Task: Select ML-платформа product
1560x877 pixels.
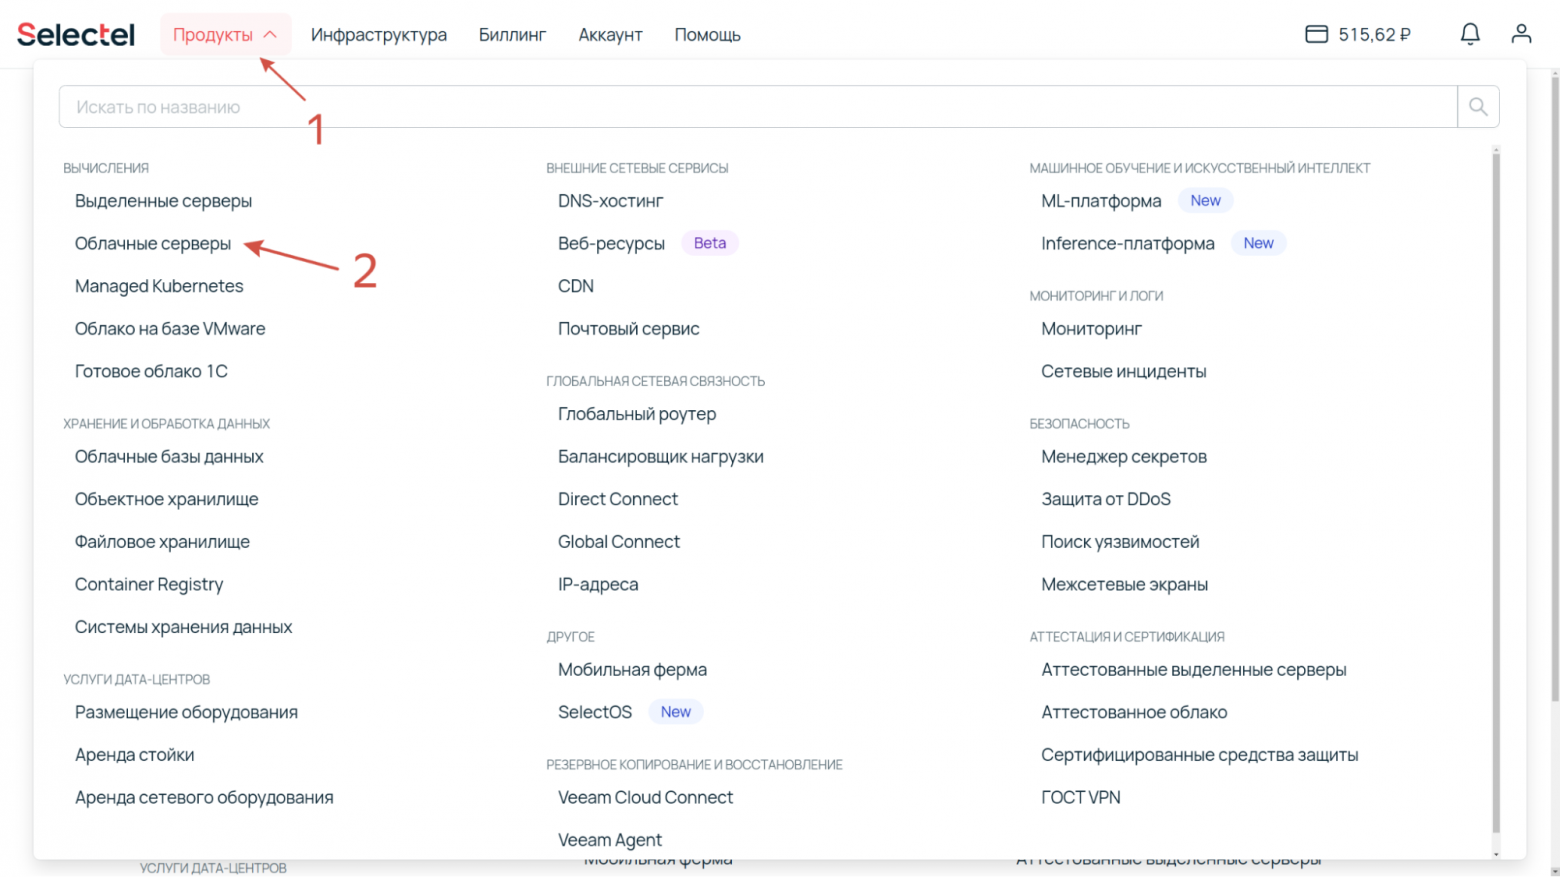Action: pos(1101,201)
